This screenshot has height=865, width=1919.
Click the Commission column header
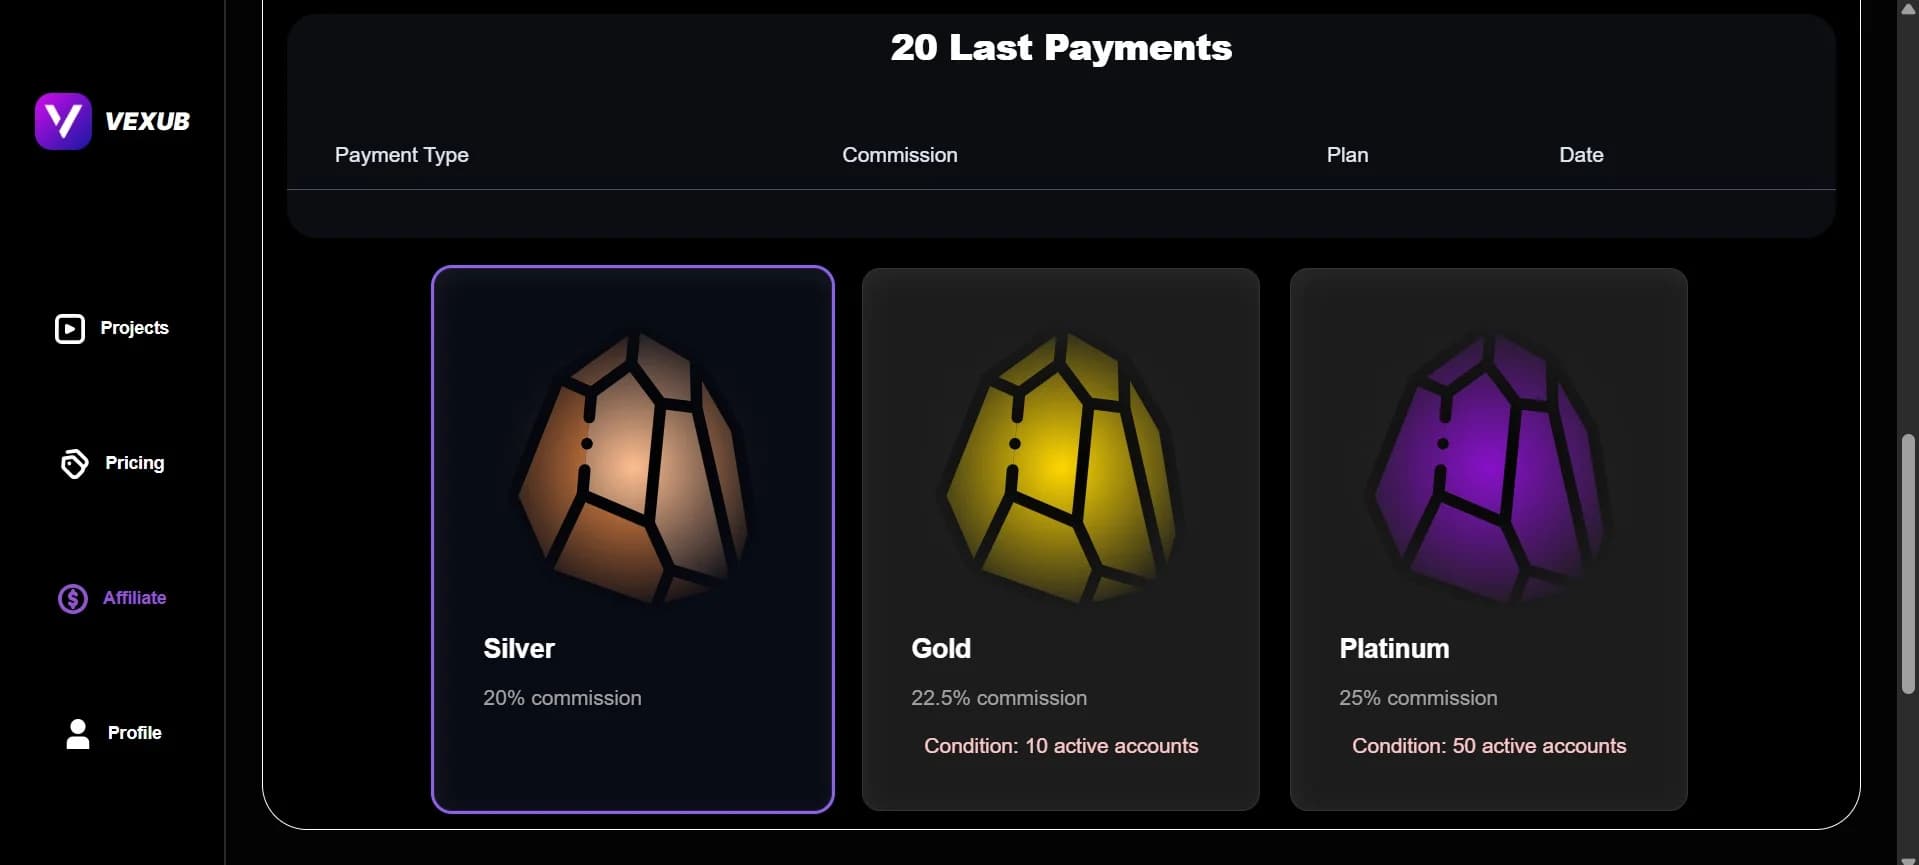click(899, 155)
